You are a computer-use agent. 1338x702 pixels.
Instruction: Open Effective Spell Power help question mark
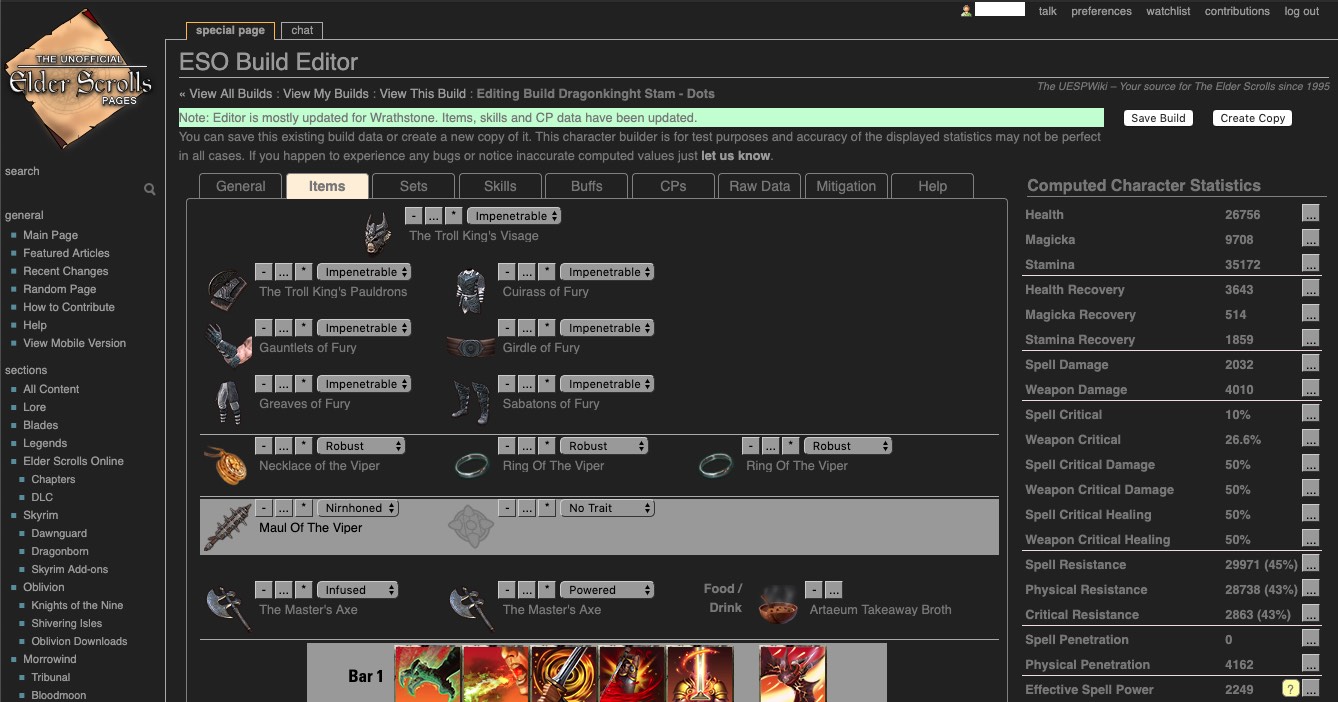coord(1291,689)
